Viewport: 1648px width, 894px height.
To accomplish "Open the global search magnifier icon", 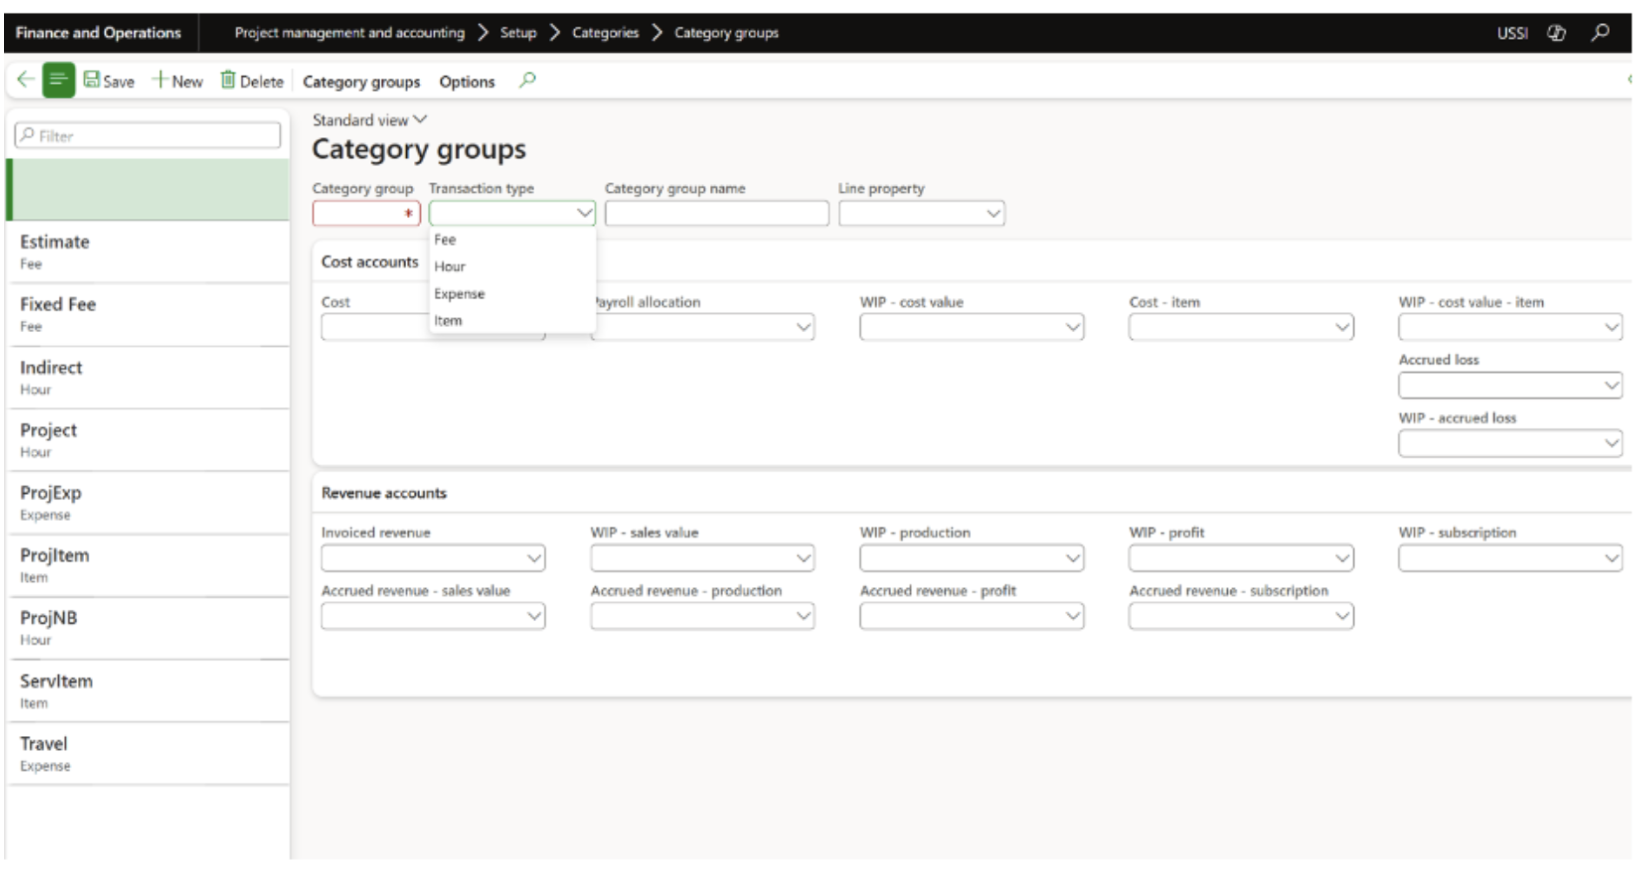I will coord(1600,32).
